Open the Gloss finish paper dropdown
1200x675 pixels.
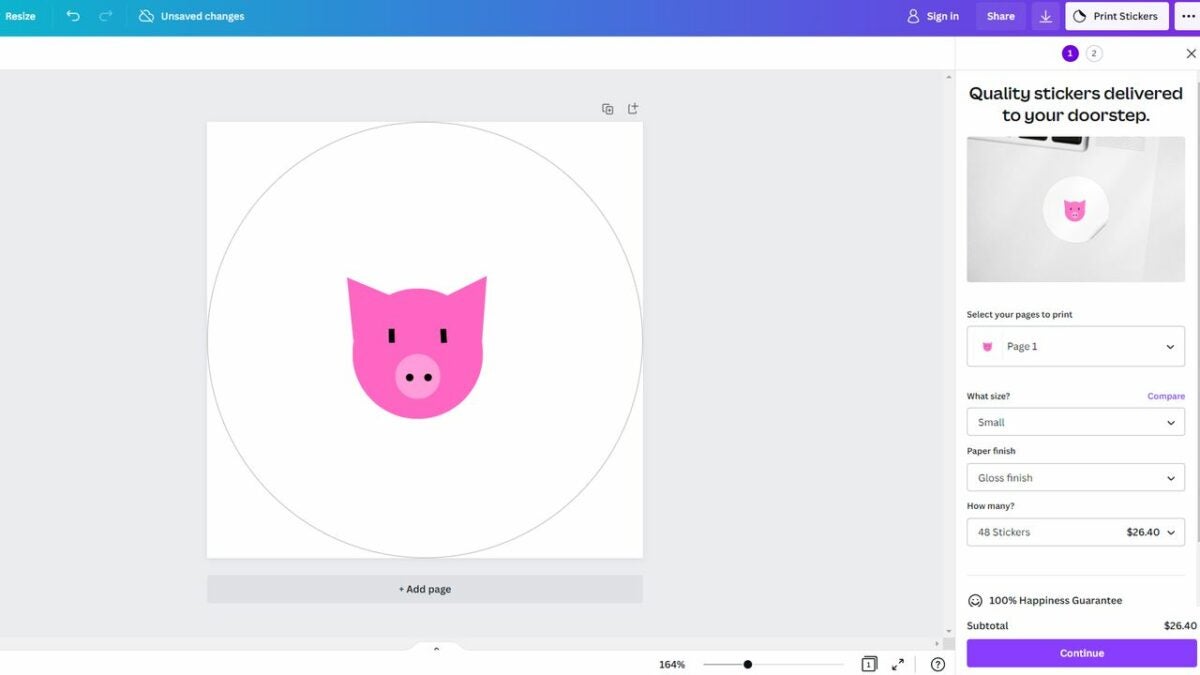tap(1075, 477)
